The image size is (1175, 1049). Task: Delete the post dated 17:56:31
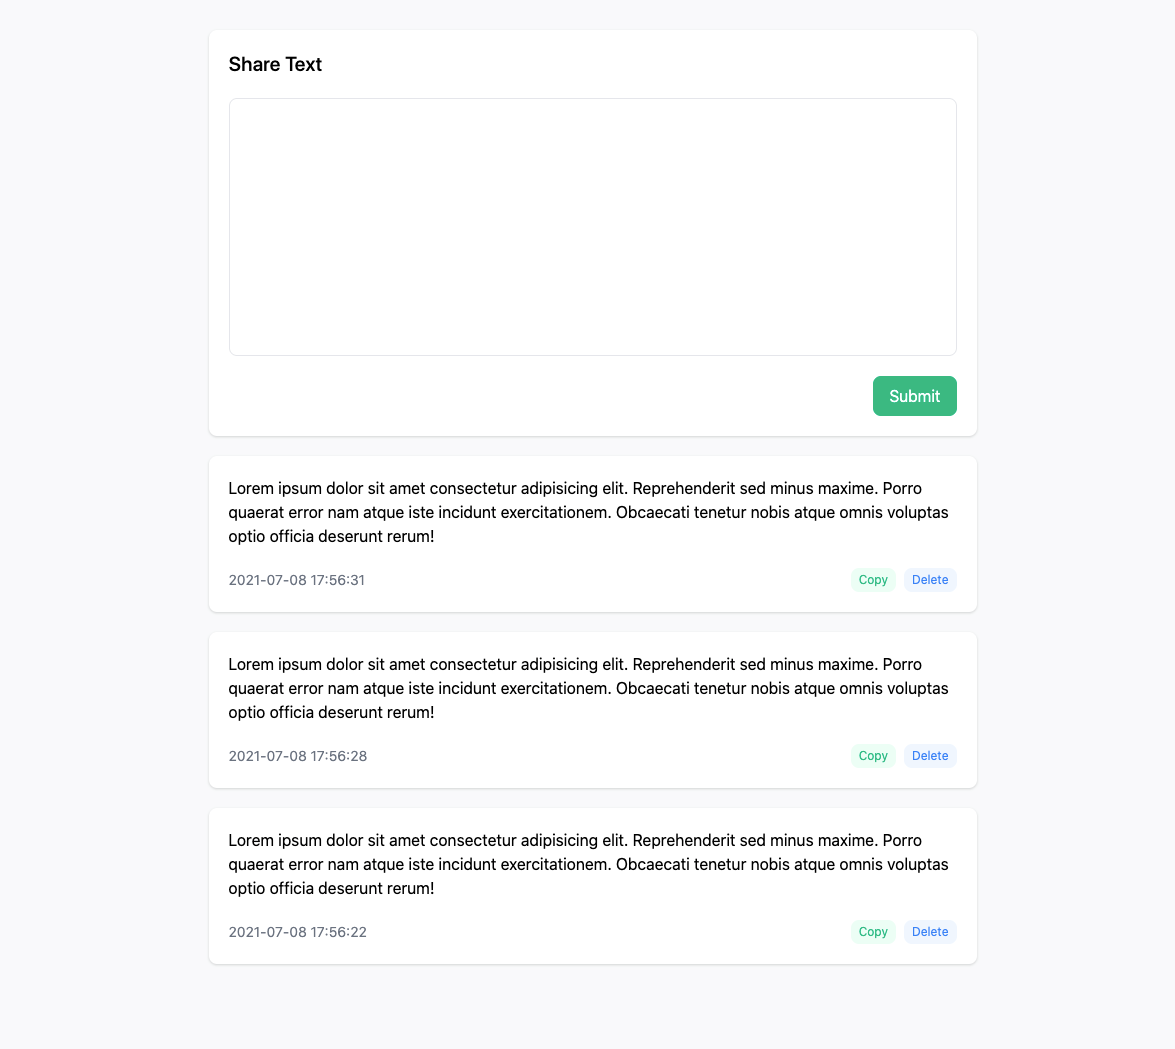coord(930,580)
